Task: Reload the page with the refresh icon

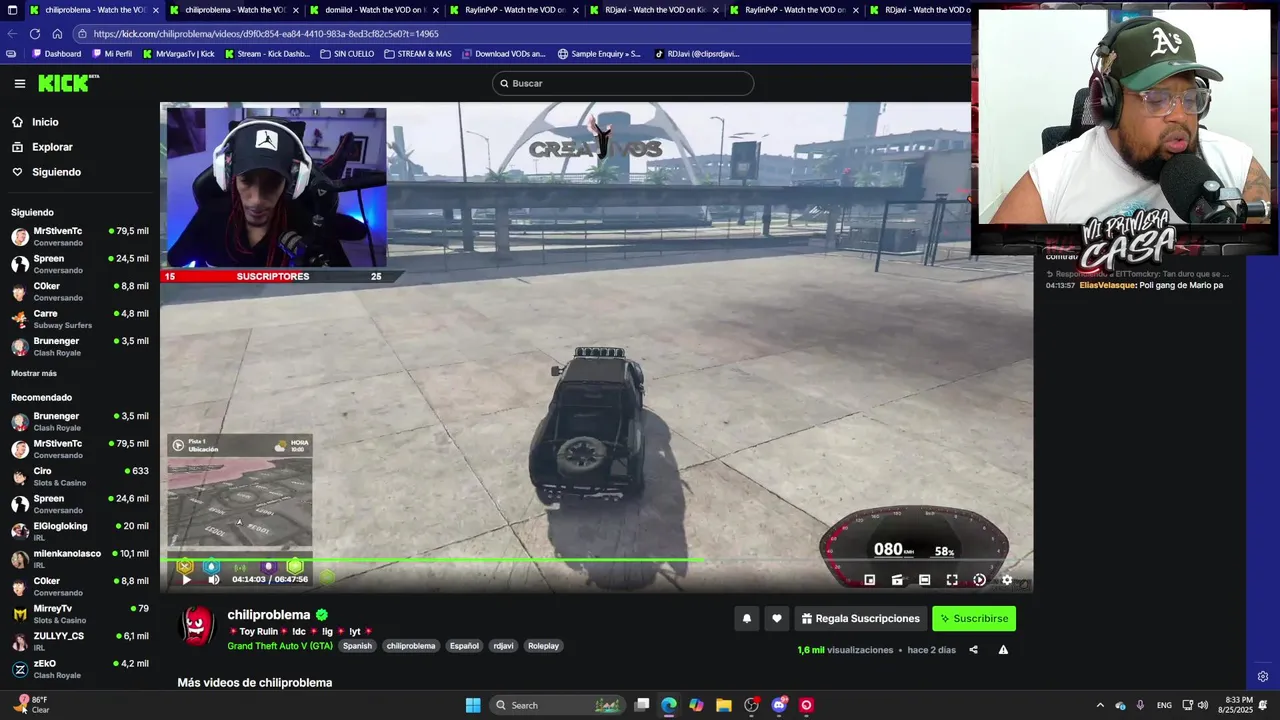Action: coord(35,33)
